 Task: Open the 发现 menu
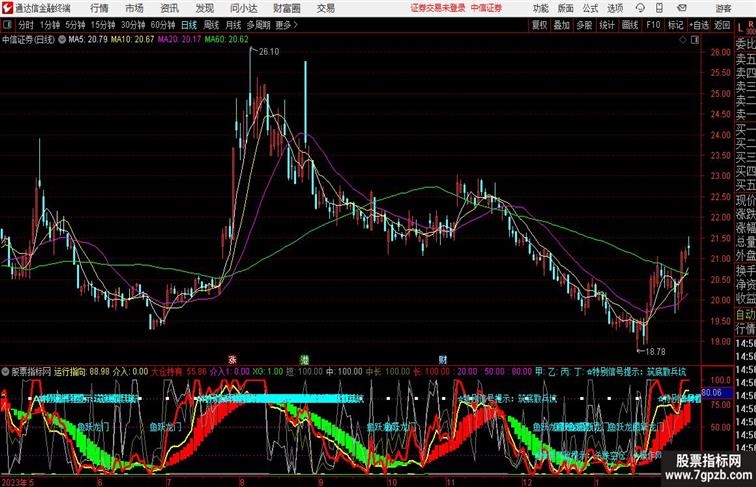(x=204, y=8)
